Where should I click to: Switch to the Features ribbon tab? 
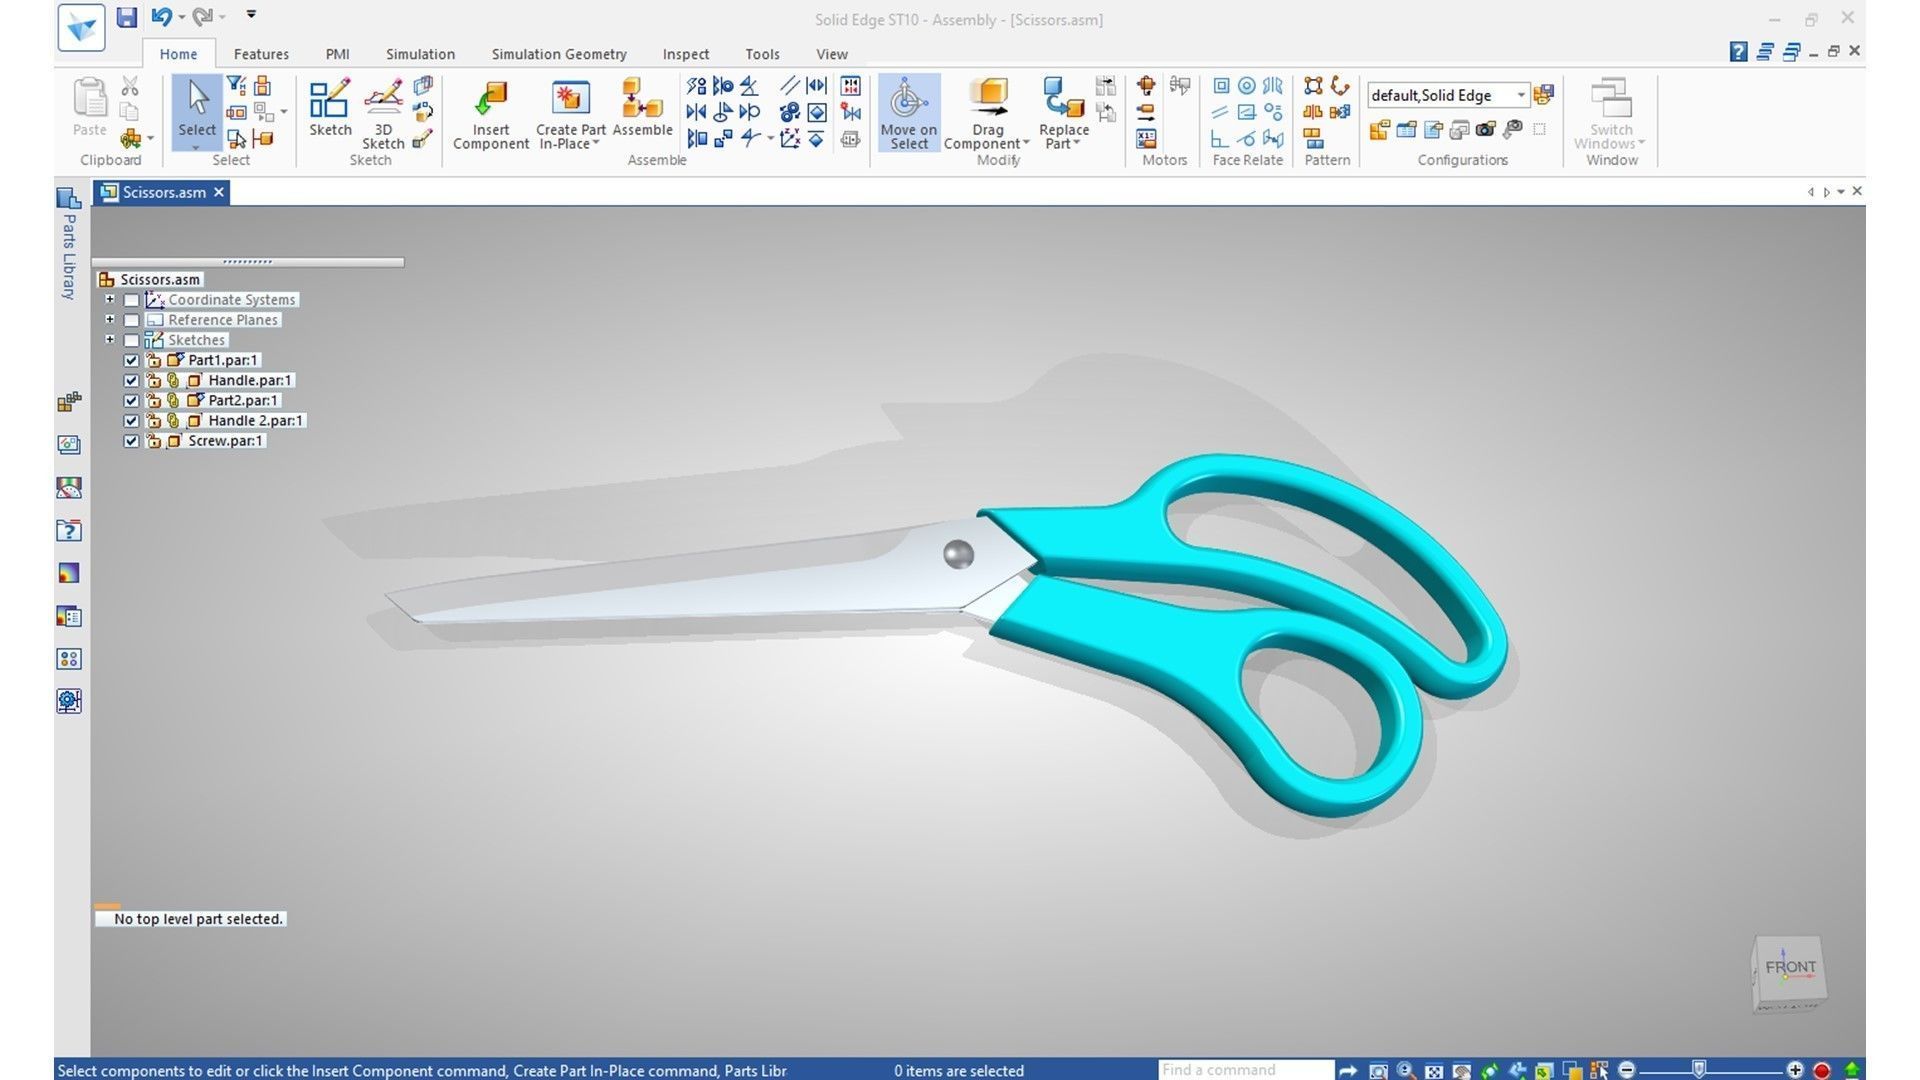point(261,54)
